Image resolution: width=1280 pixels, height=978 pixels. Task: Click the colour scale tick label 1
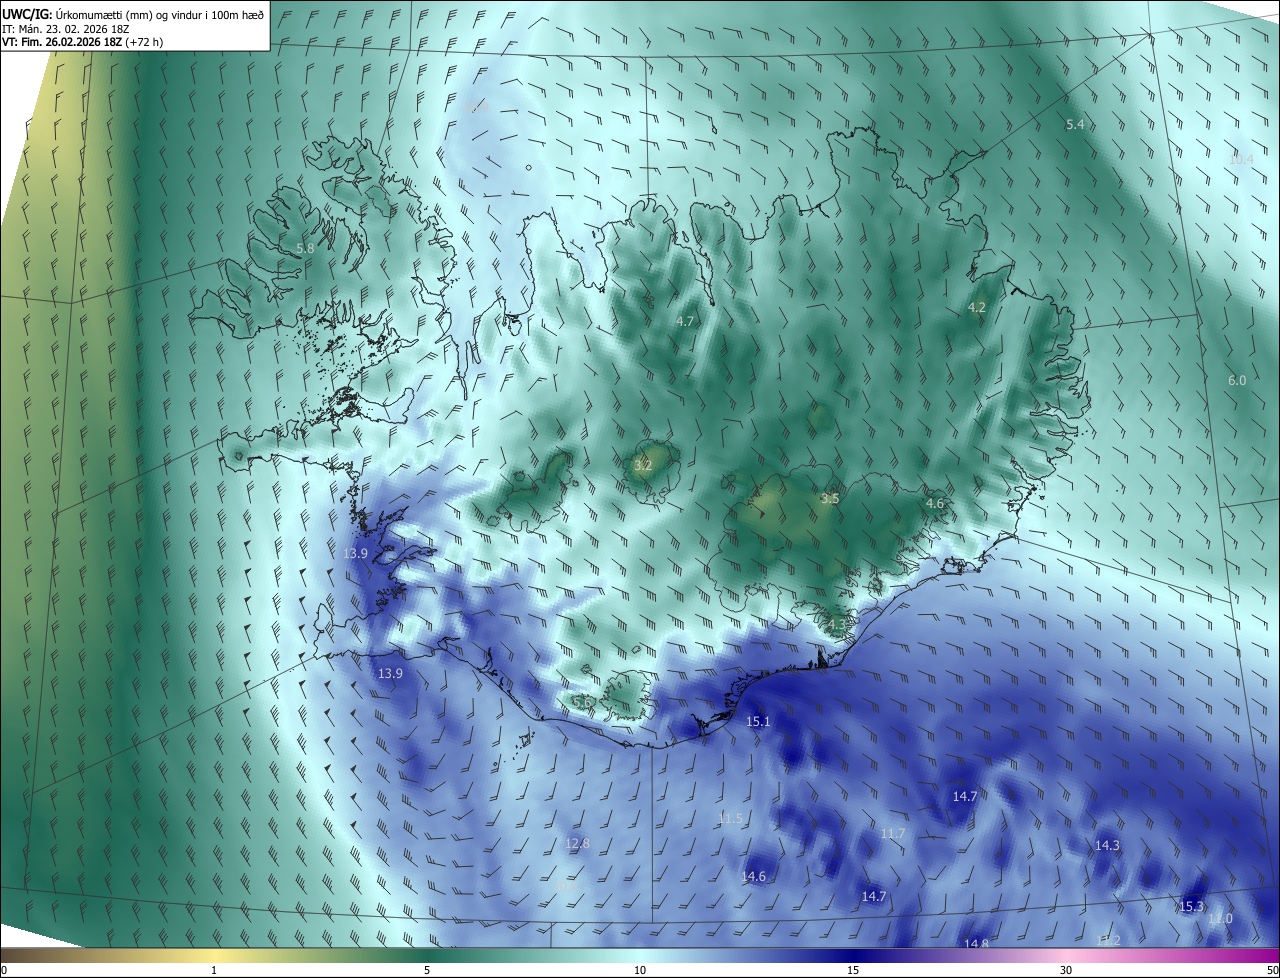pos(214,970)
